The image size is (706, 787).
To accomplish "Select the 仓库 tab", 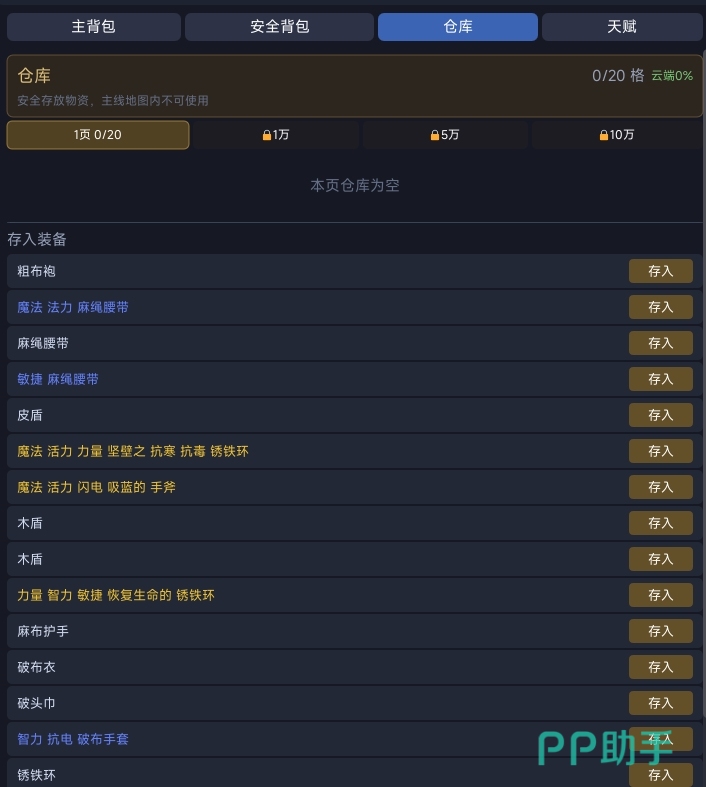I will click(457, 27).
